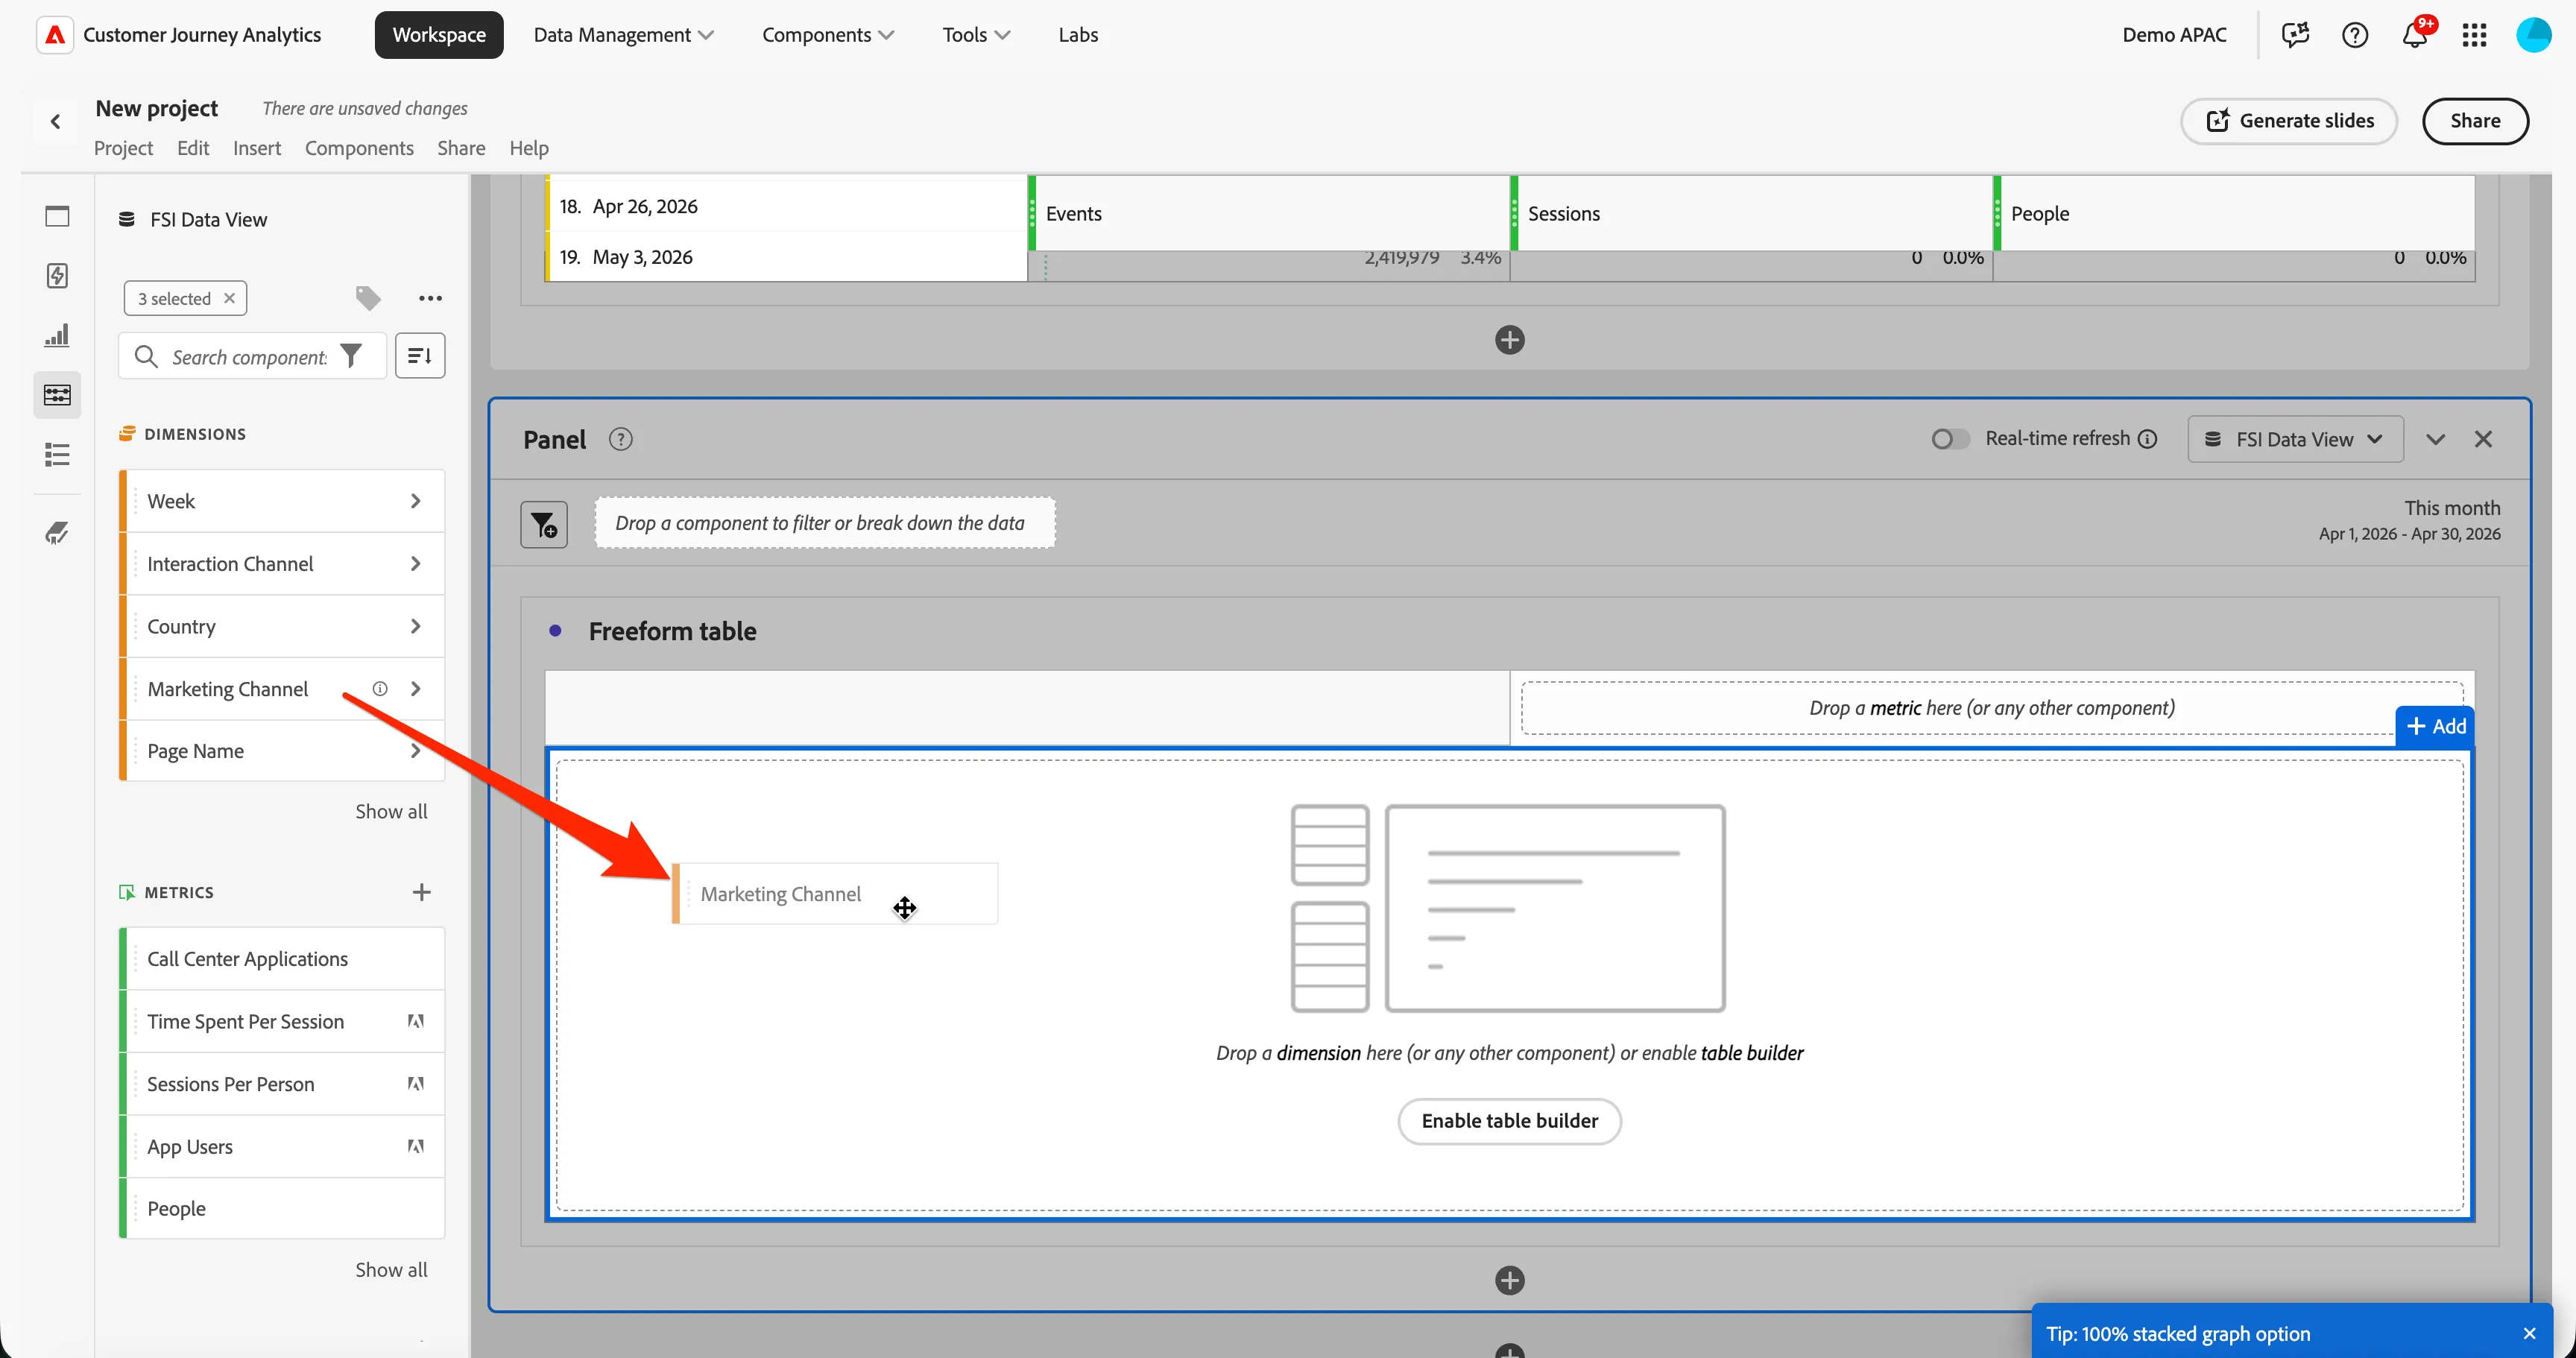
Task: Click the panel filter builder icon
Action: tap(544, 524)
